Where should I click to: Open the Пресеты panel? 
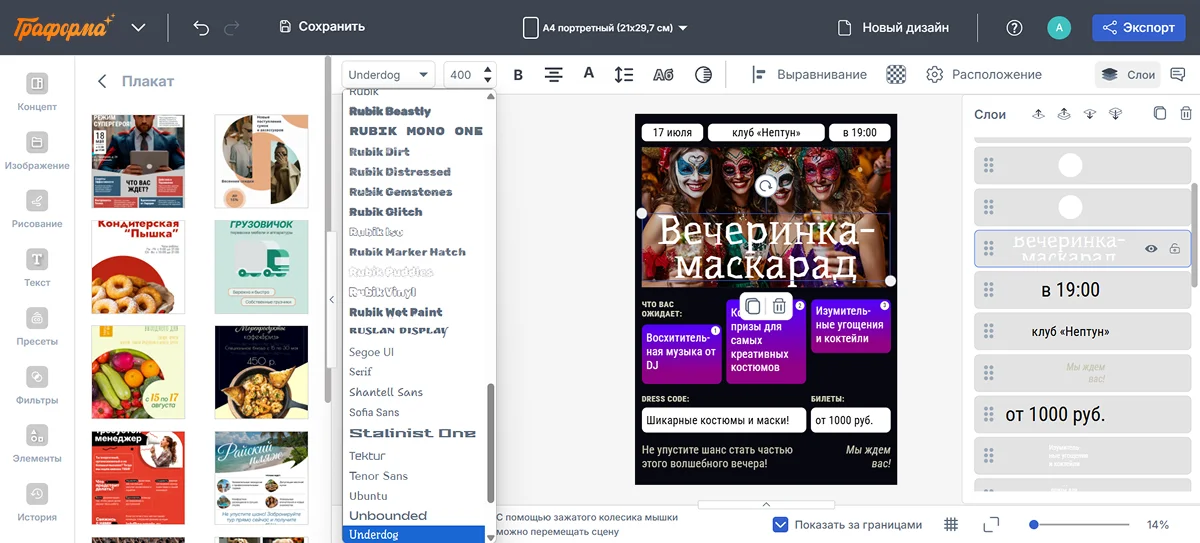click(x=37, y=325)
